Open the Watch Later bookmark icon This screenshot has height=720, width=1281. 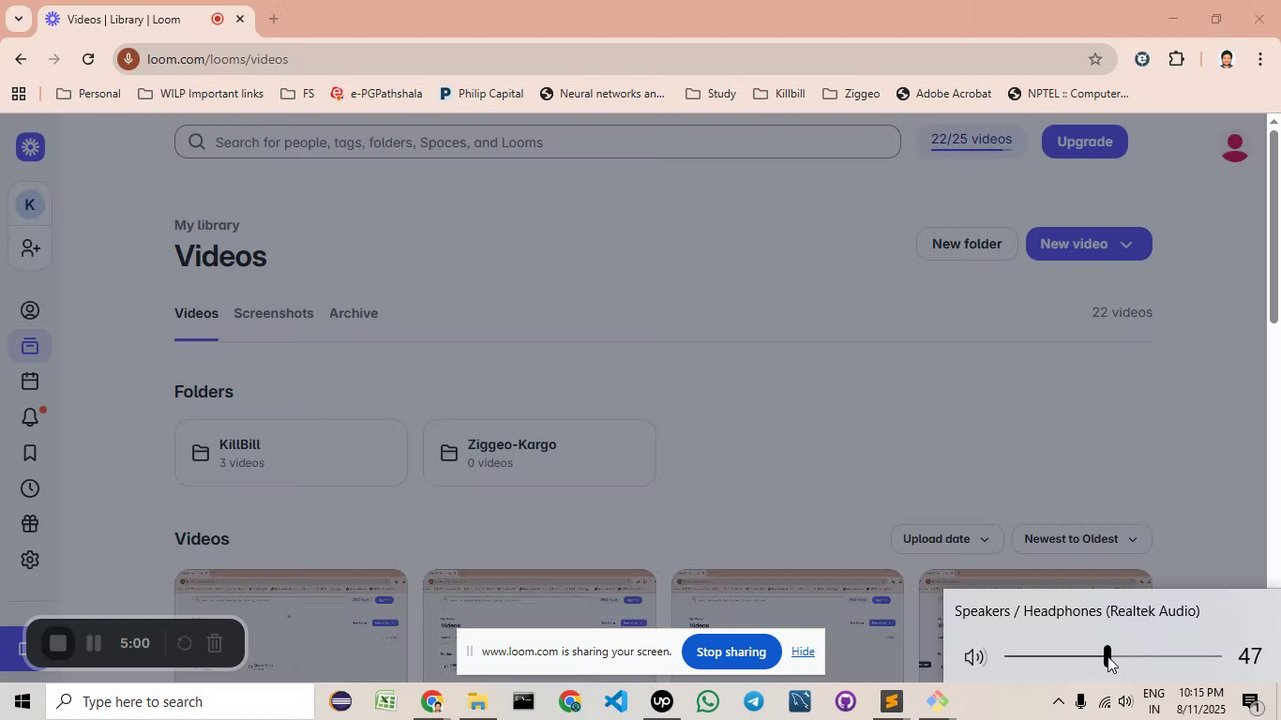click(x=30, y=453)
